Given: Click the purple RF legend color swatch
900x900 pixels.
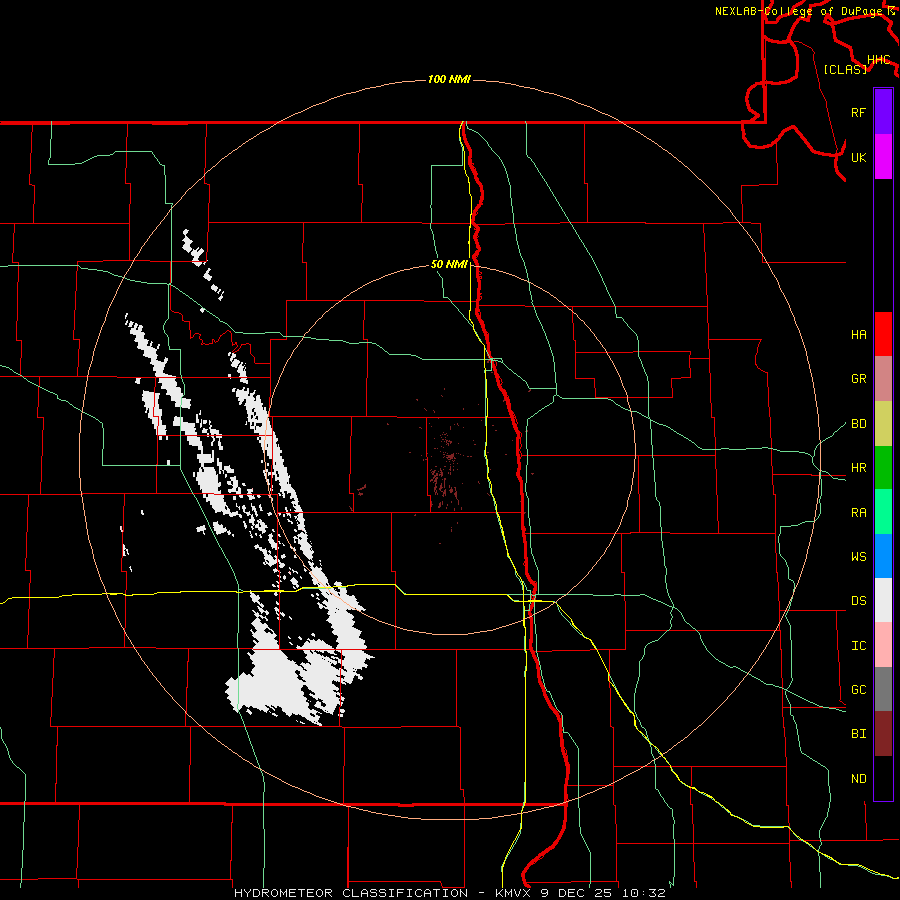Looking at the screenshot, I should [883, 112].
